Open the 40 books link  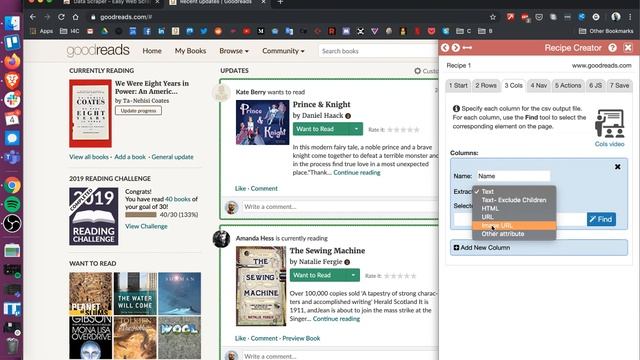(178, 199)
